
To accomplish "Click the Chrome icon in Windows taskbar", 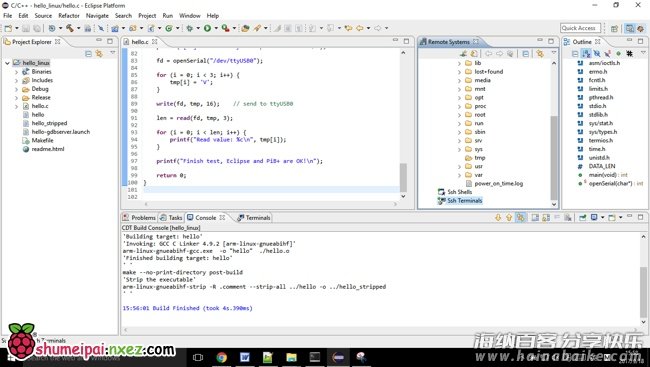I will [x=222, y=357].
